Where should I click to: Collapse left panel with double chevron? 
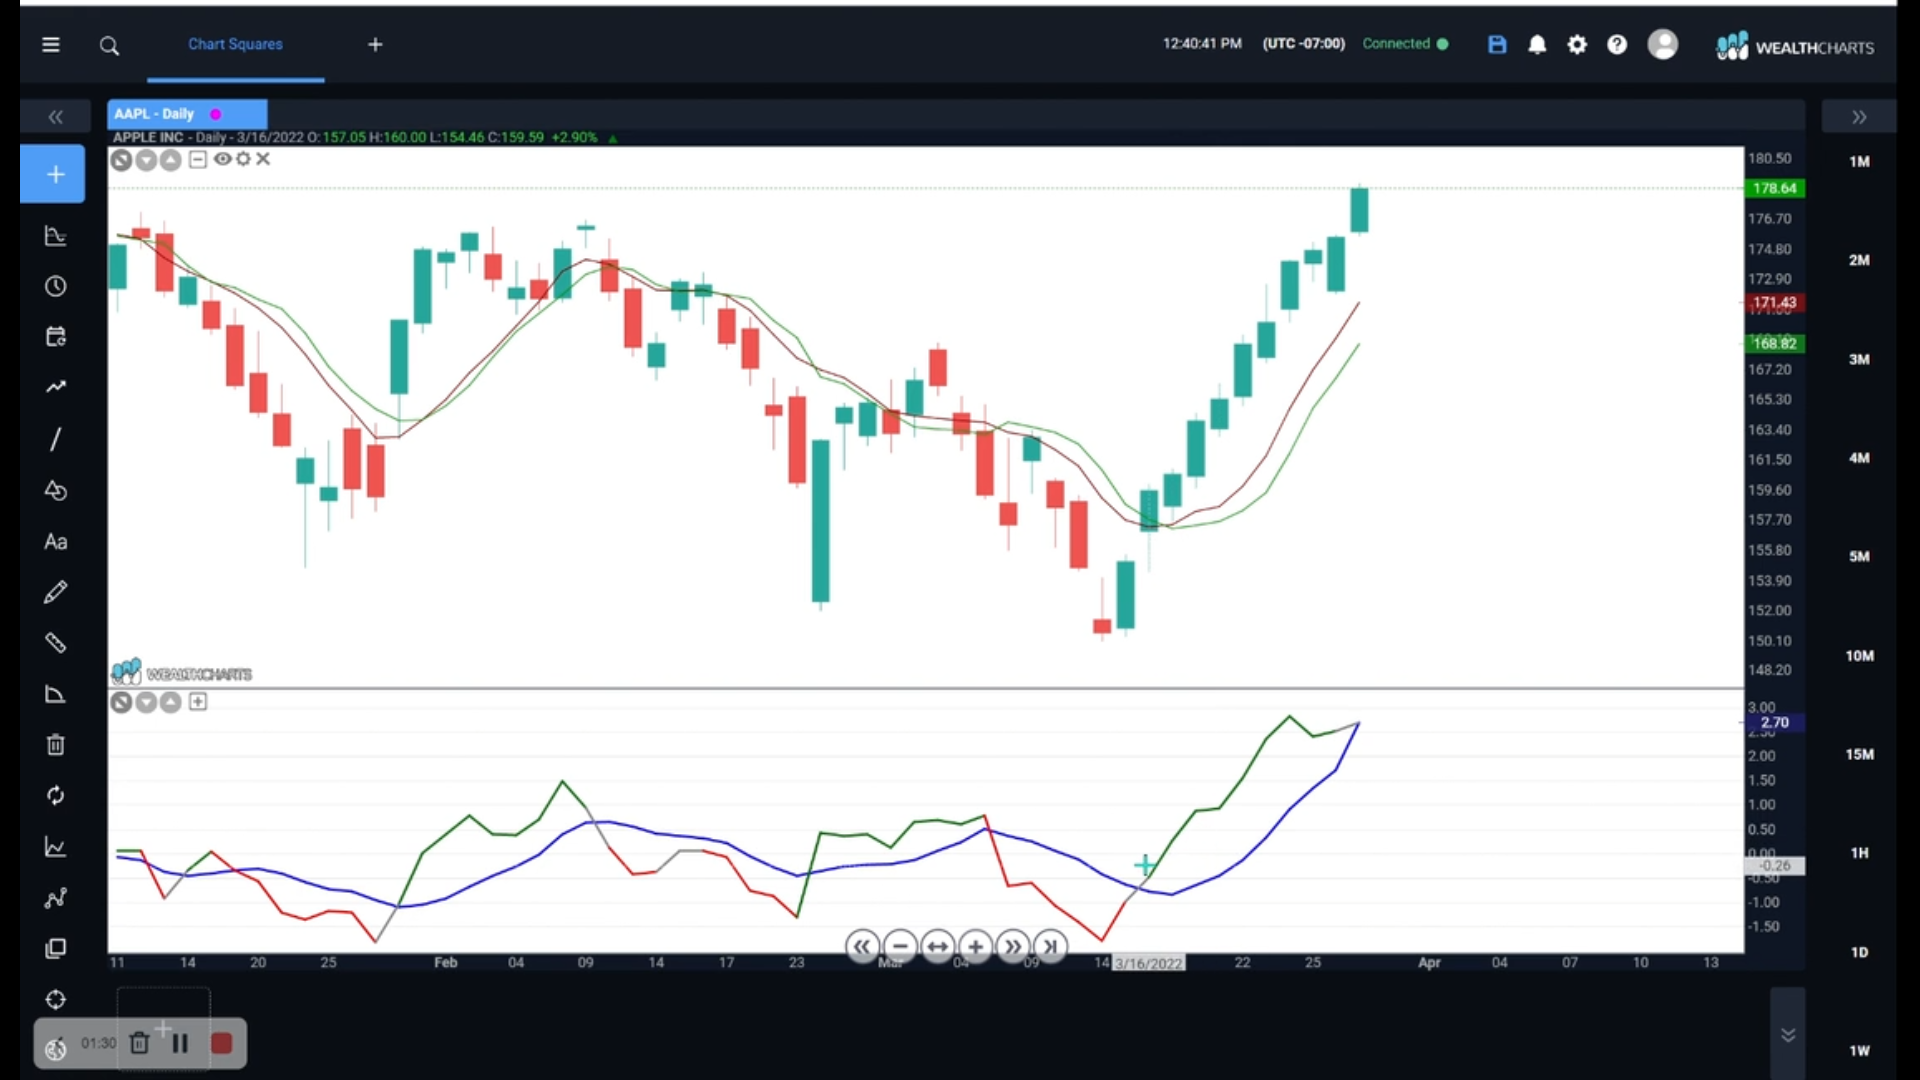[56, 117]
